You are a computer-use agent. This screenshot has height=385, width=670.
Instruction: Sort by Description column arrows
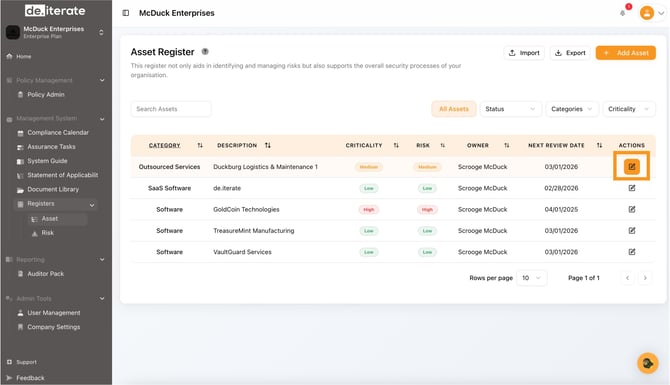(x=267, y=146)
